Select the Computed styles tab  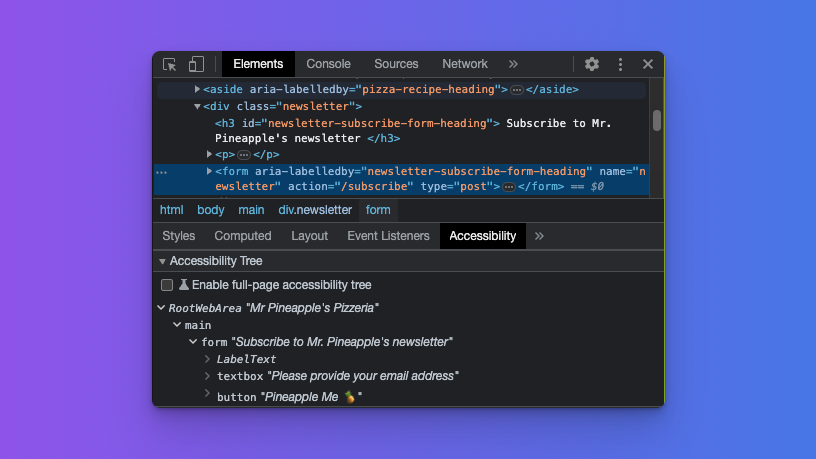[x=243, y=236]
